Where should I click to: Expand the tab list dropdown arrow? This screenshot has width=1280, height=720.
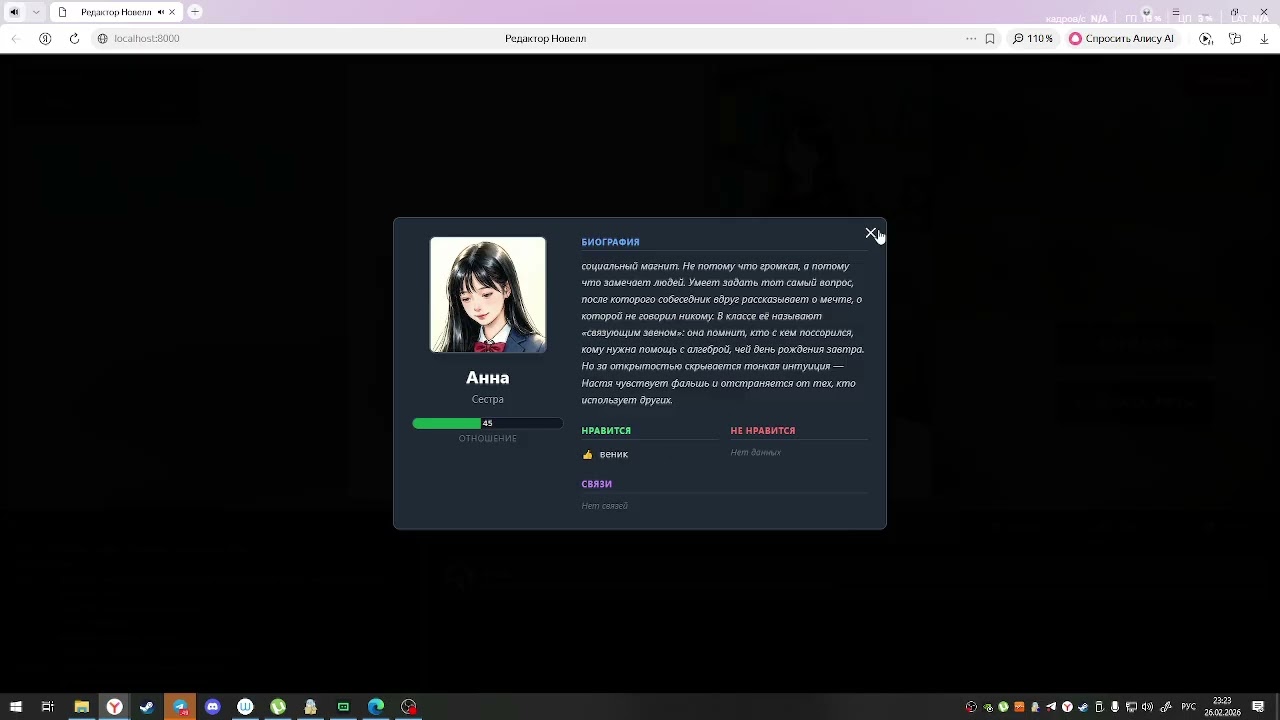click(x=36, y=12)
